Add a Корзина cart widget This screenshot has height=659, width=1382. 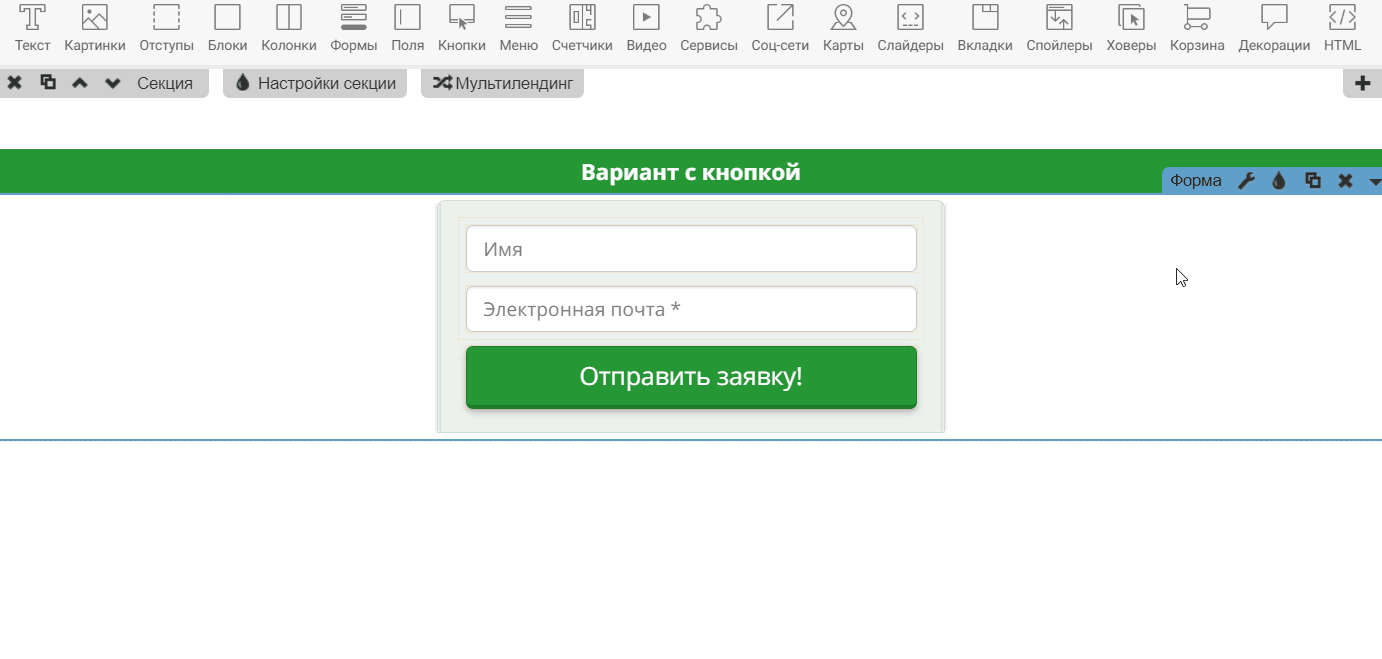point(1197,28)
